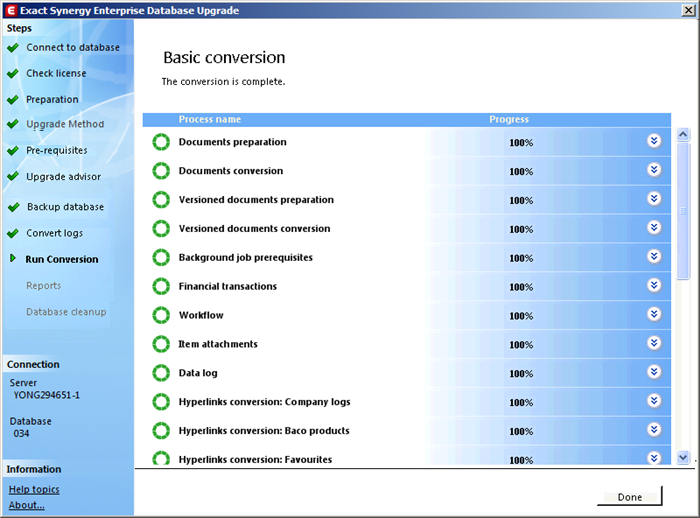Image resolution: width=700 pixels, height=518 pixels.
Task: Click green checkmark beside Backup database
Action: [x=12, y=208]
